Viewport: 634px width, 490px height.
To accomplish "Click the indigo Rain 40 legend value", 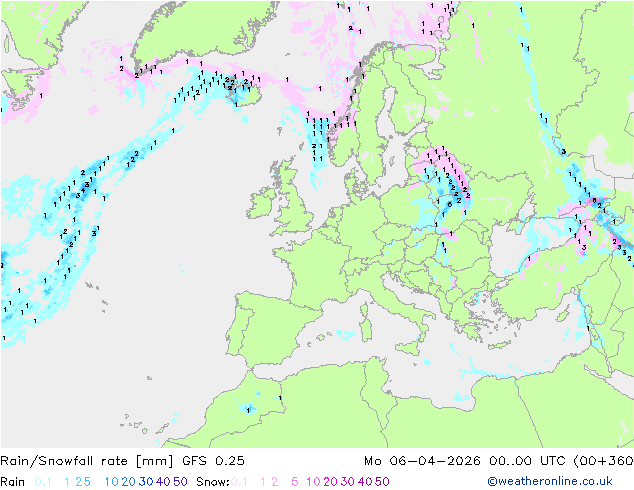I will coord(163,482).
